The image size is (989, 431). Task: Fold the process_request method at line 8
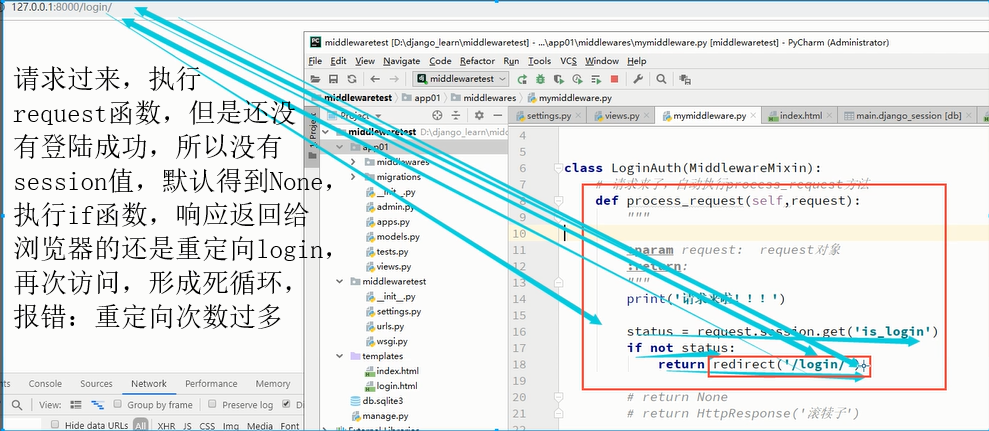[557, 201]
